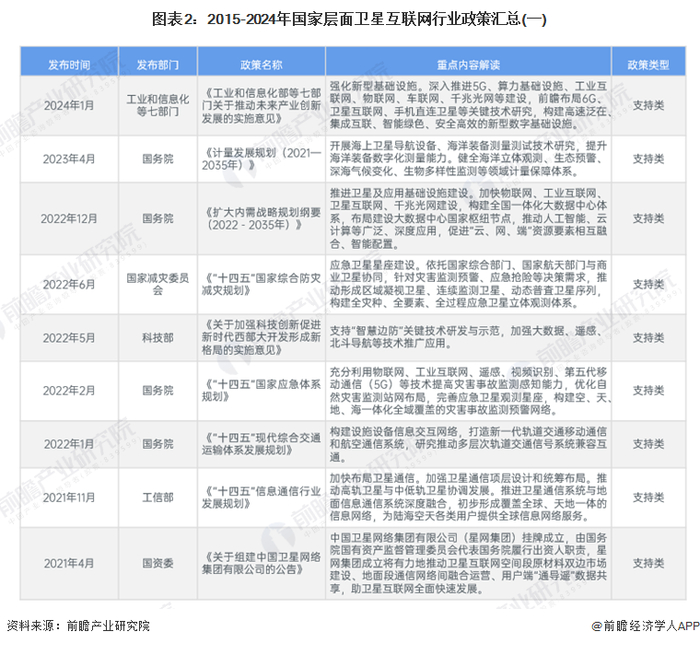Viewport: 700px width, 645px height.
Task: Click policy name 《"十四五"现代综合交通运输体系发展规划》
Action: click(x=261, y=444)
